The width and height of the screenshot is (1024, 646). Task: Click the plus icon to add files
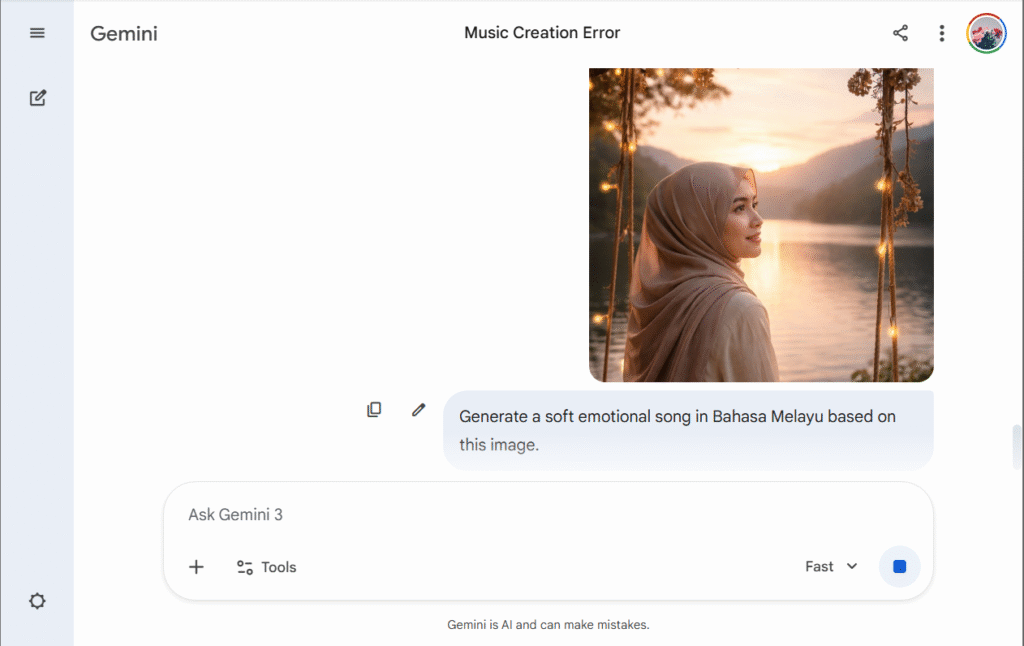coord(196,567)
